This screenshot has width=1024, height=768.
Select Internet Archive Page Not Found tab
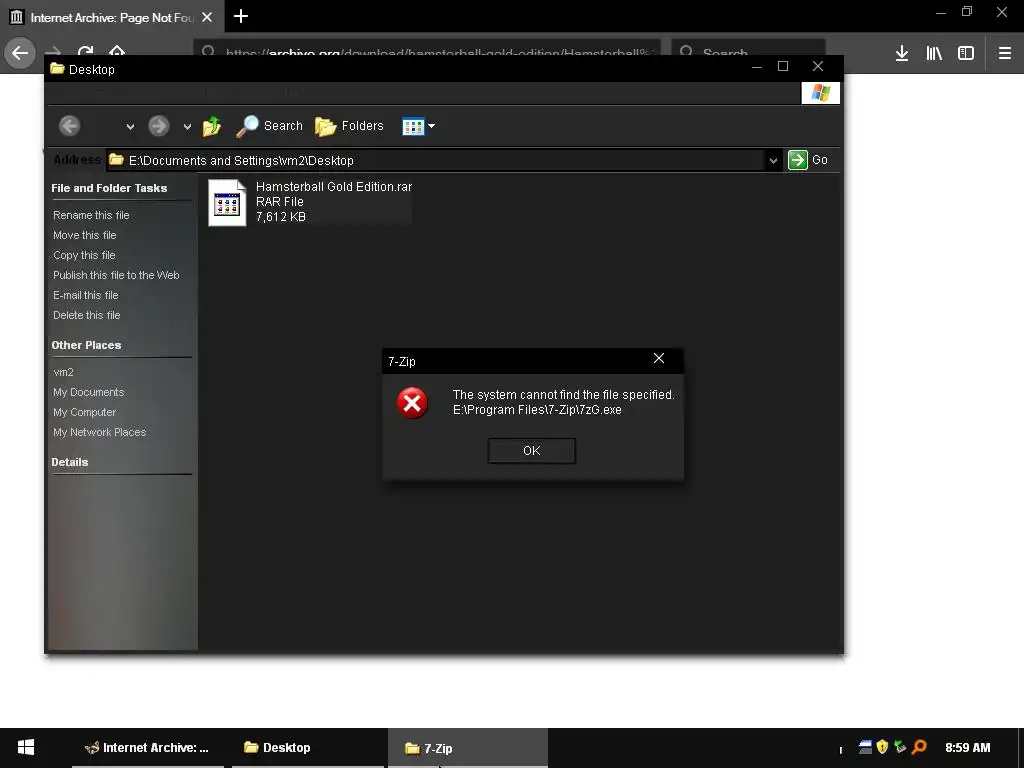point(112,17)
